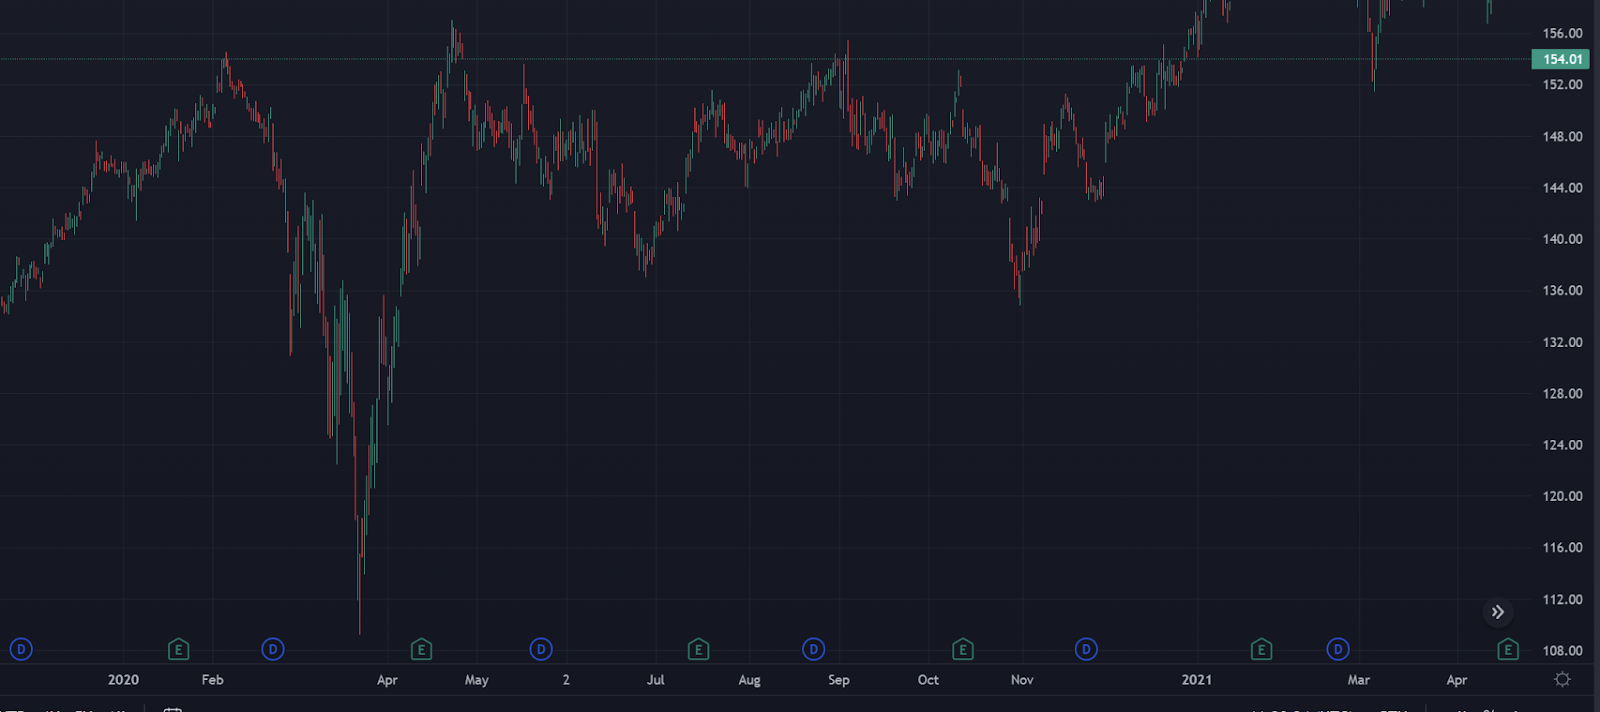Click the 116.00 price axis label
The width and height of the screenshot is (1600, 712).
point(1562,548)
